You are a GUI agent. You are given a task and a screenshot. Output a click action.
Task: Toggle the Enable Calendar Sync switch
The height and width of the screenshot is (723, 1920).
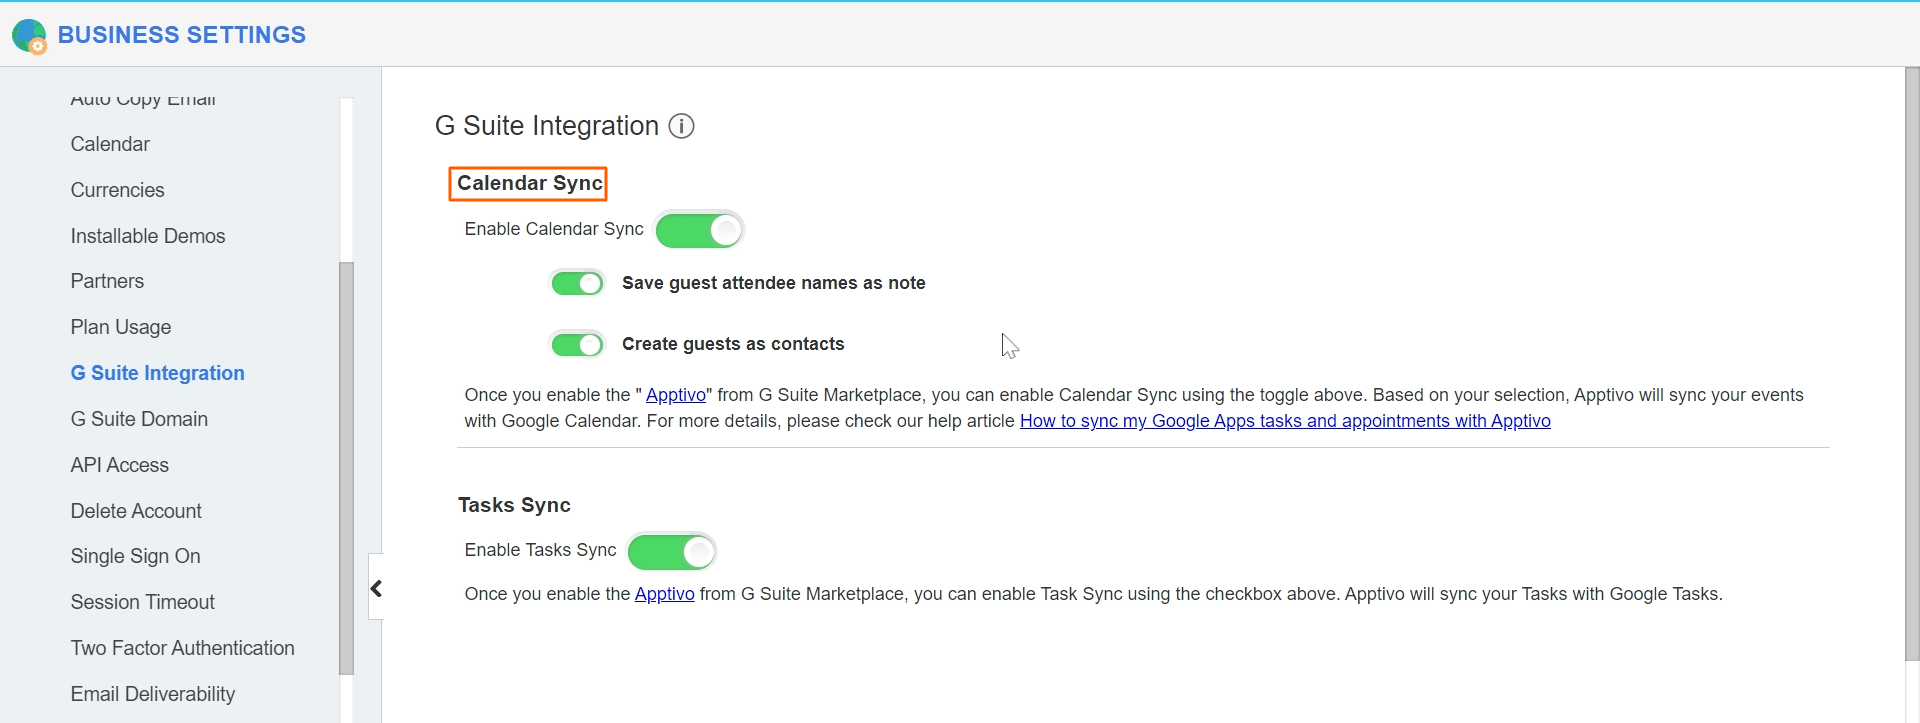[699, 230]
